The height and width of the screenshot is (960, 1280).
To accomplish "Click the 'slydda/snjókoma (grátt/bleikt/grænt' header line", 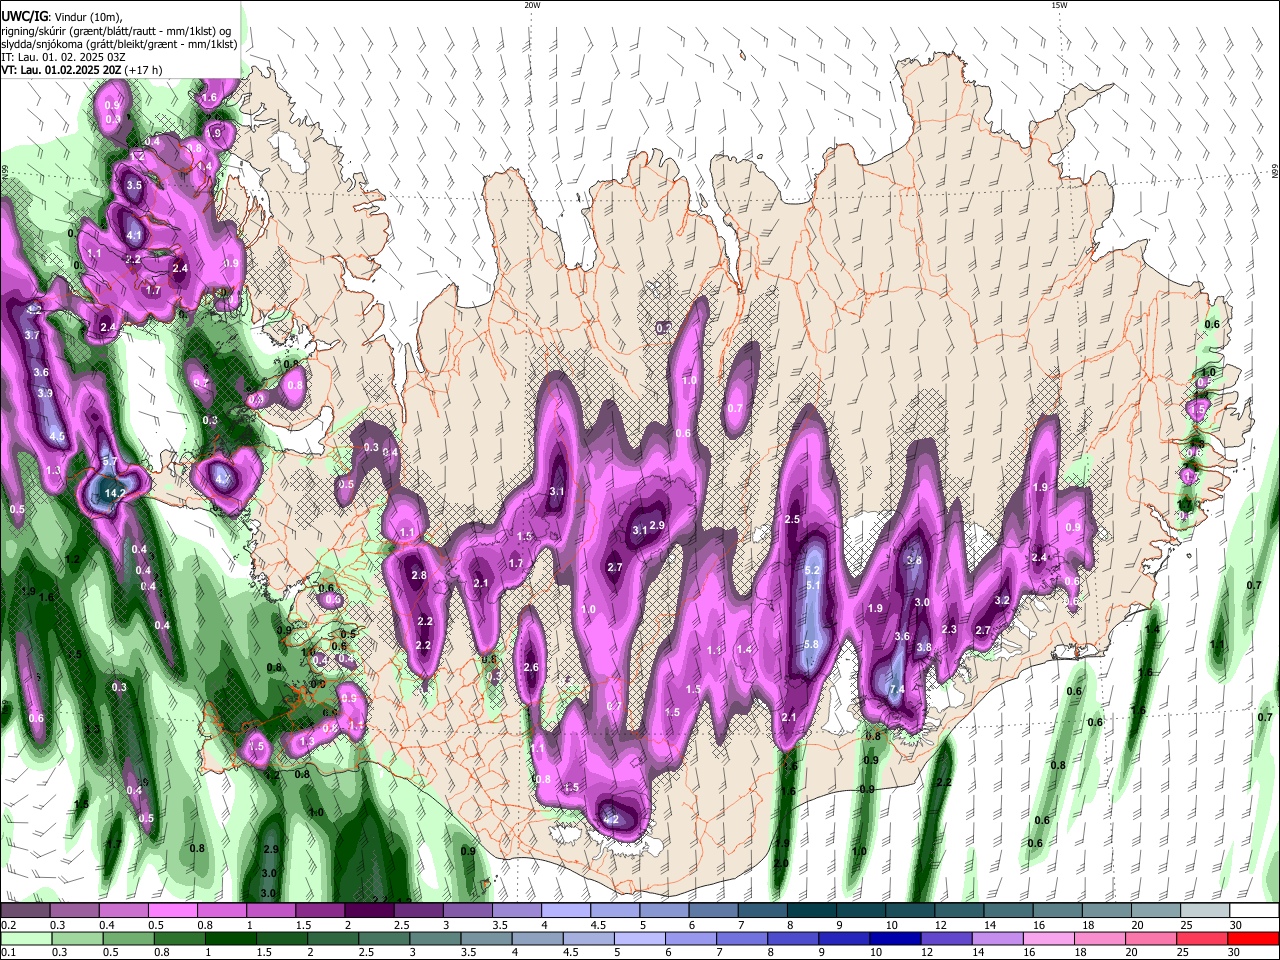I will coord(119,44).
